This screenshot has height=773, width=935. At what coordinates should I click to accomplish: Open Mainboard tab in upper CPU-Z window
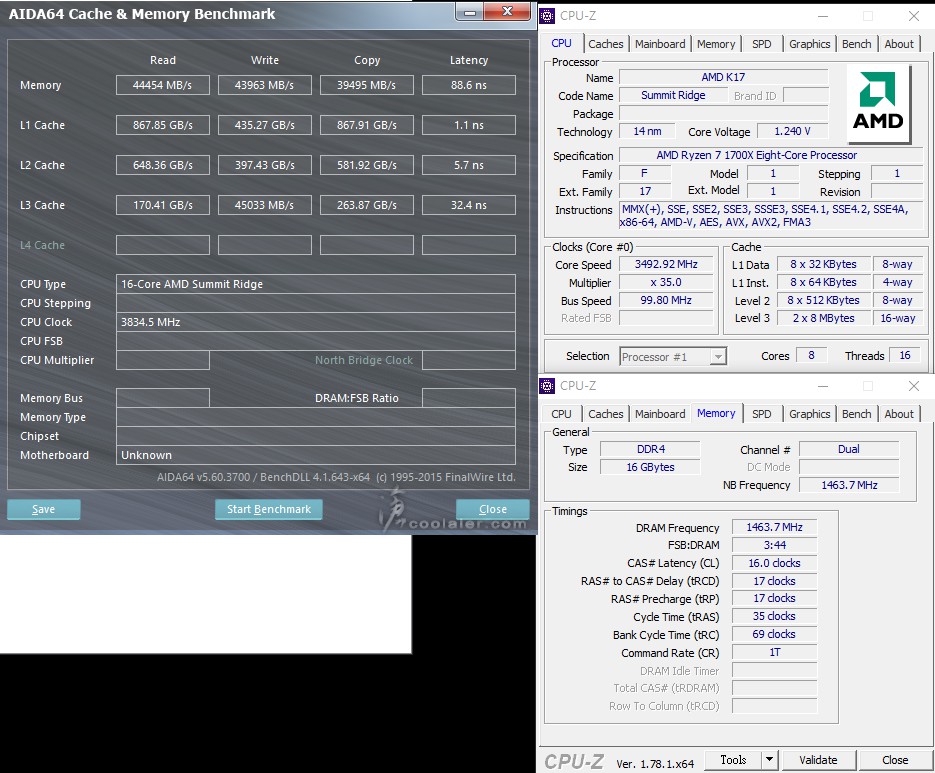(x=660, y=44)
